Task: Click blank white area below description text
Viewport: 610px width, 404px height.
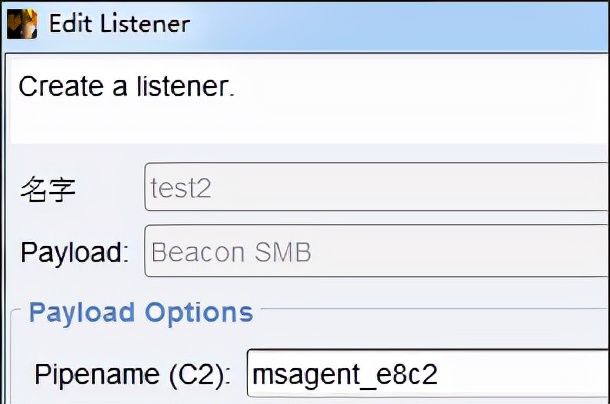Action: (300, 125)
